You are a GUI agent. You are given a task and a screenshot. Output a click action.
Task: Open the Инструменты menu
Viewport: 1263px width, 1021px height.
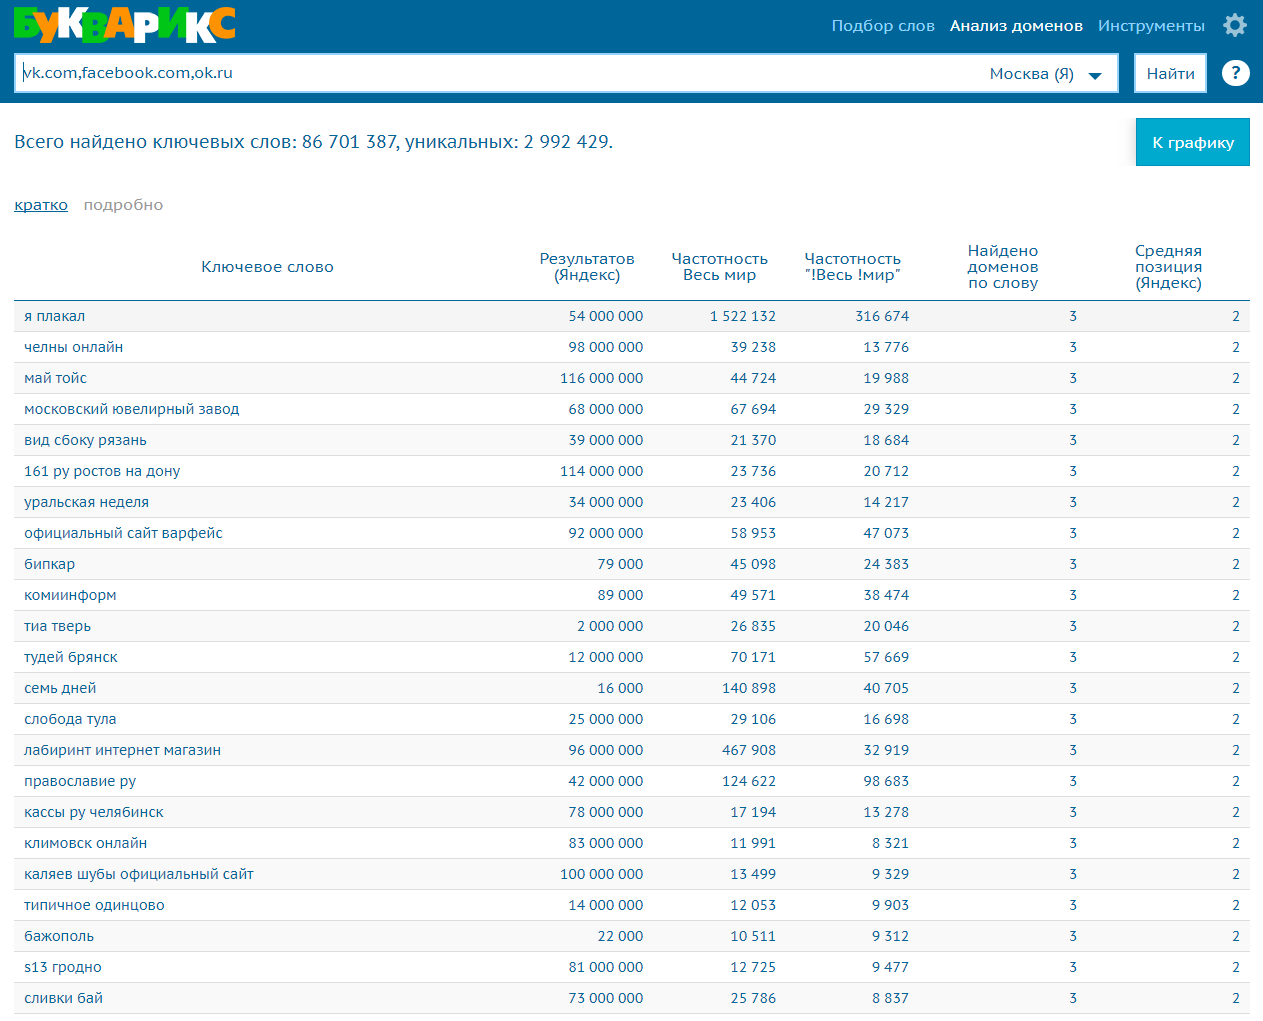(x=1151, y=26)
